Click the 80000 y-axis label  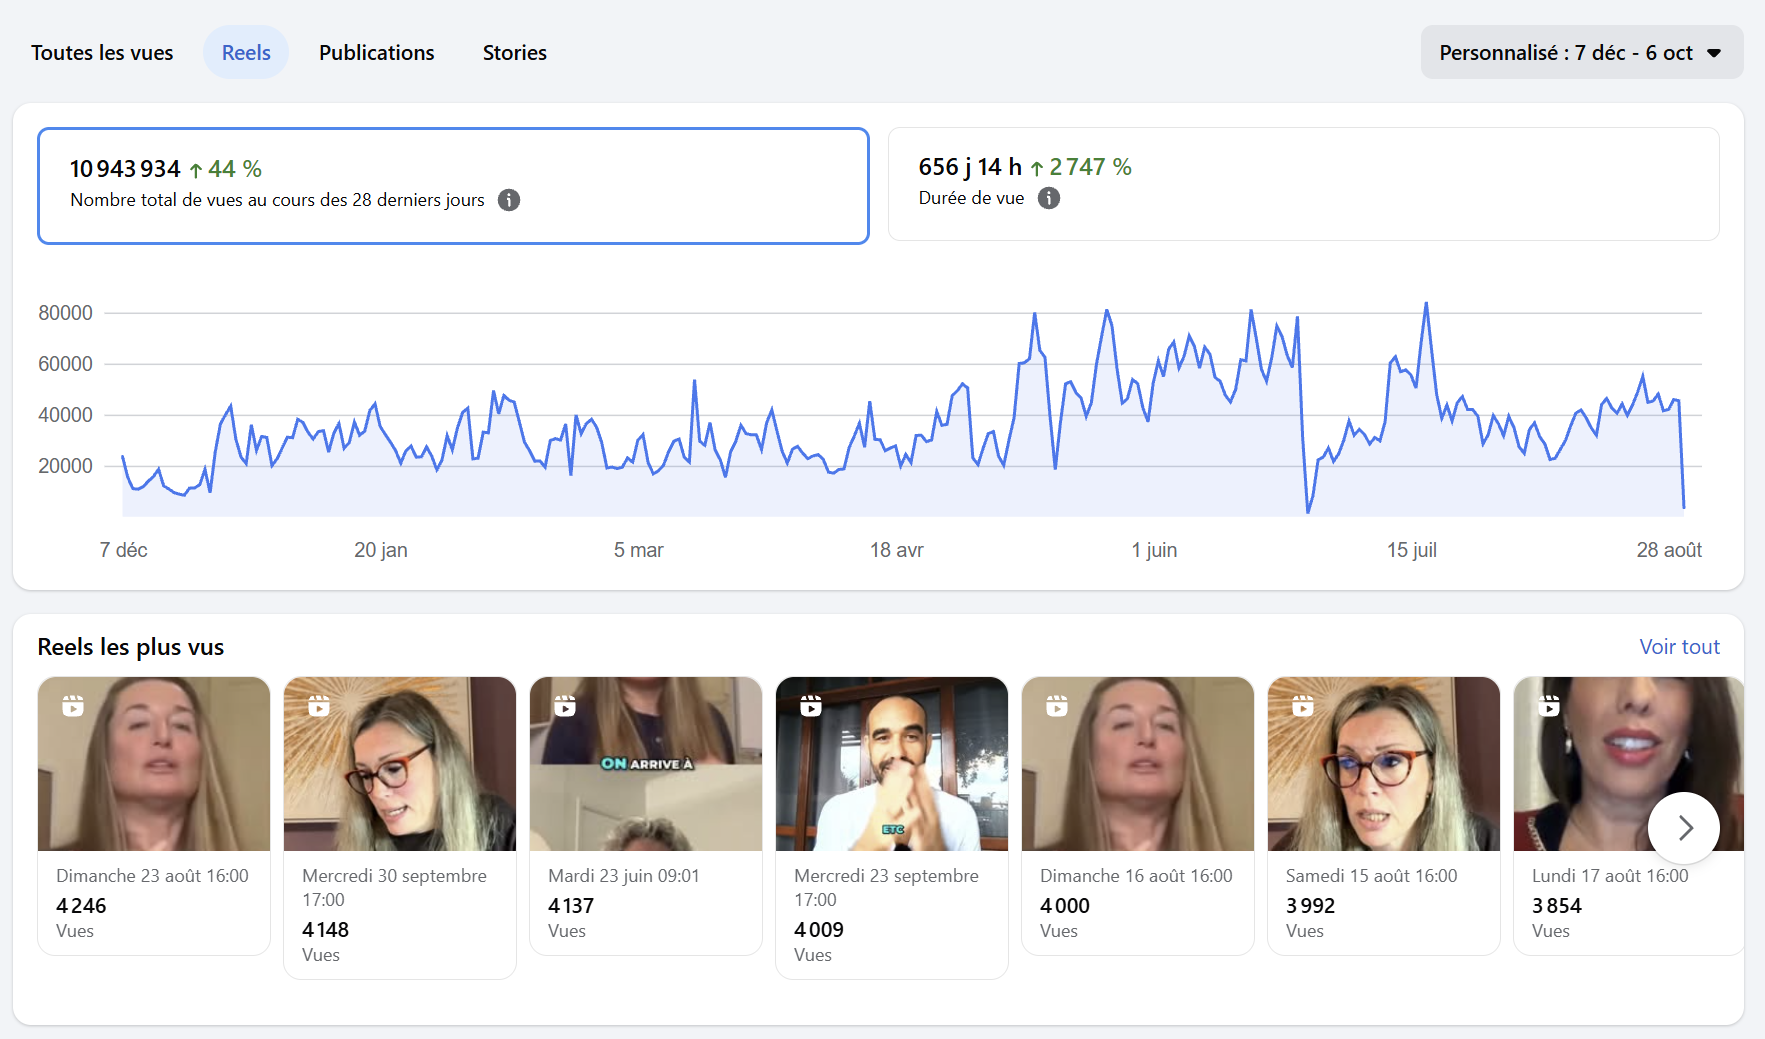click(65, 313)
